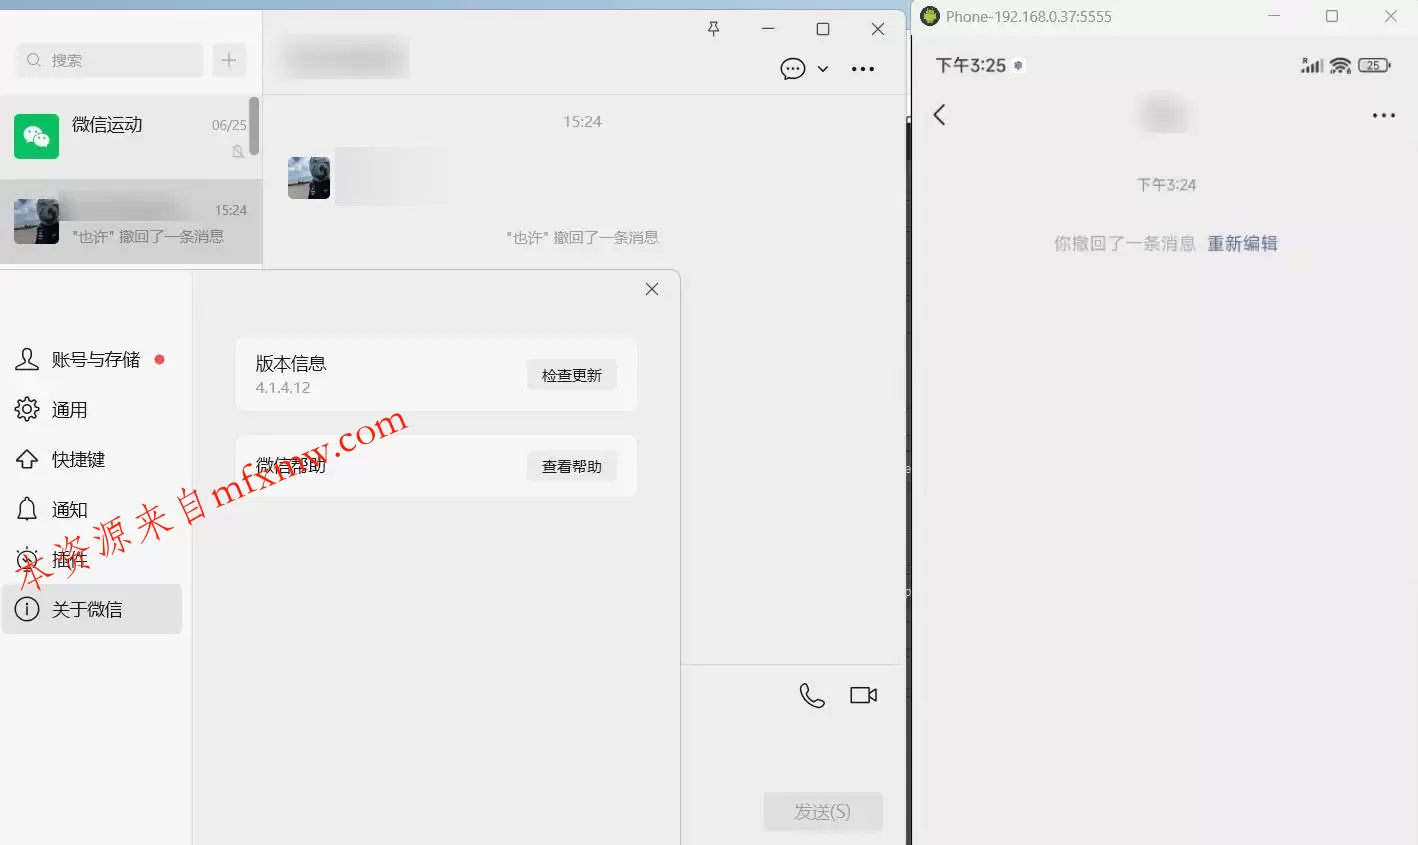The image size is (1418, 845).
Task: Open 通用 settings section
Action: click(x=91, y=410)
